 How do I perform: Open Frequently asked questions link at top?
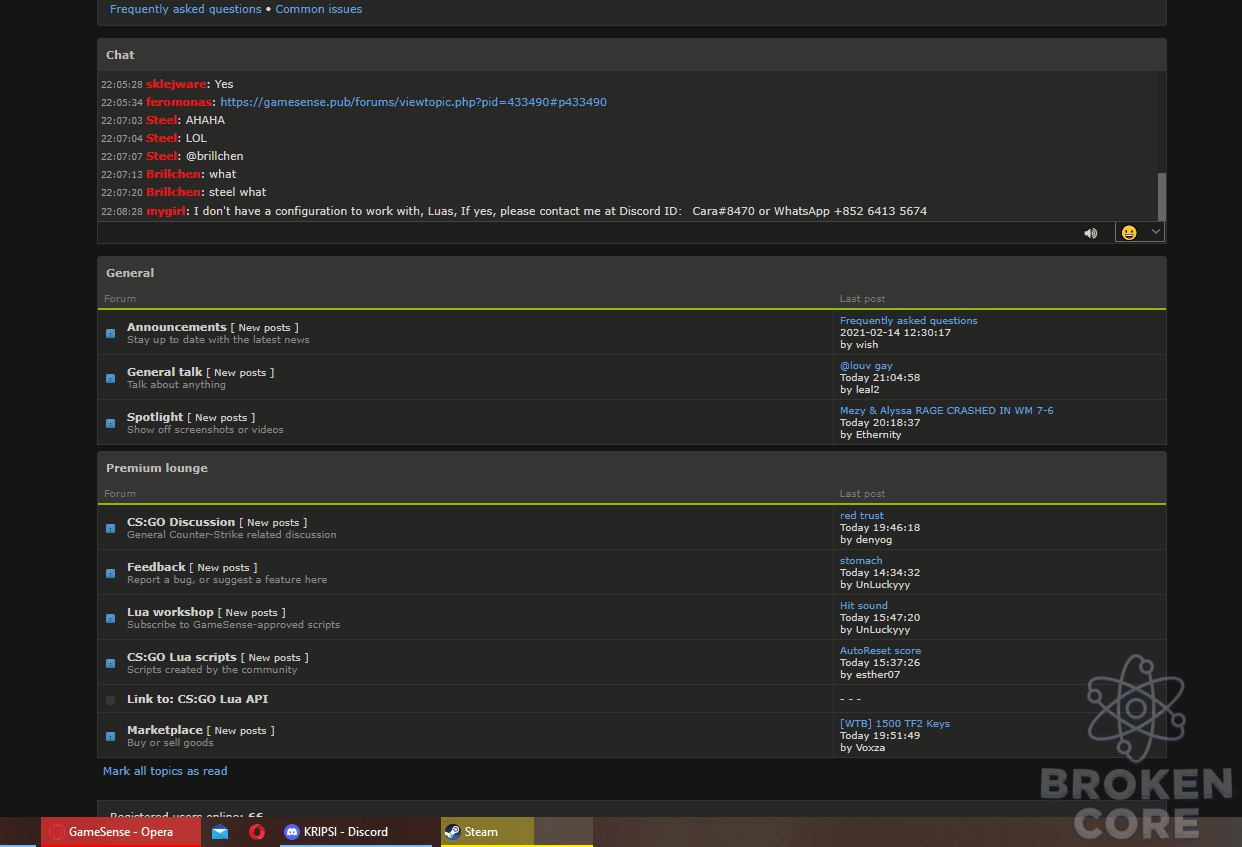click(x=185, y=9)
